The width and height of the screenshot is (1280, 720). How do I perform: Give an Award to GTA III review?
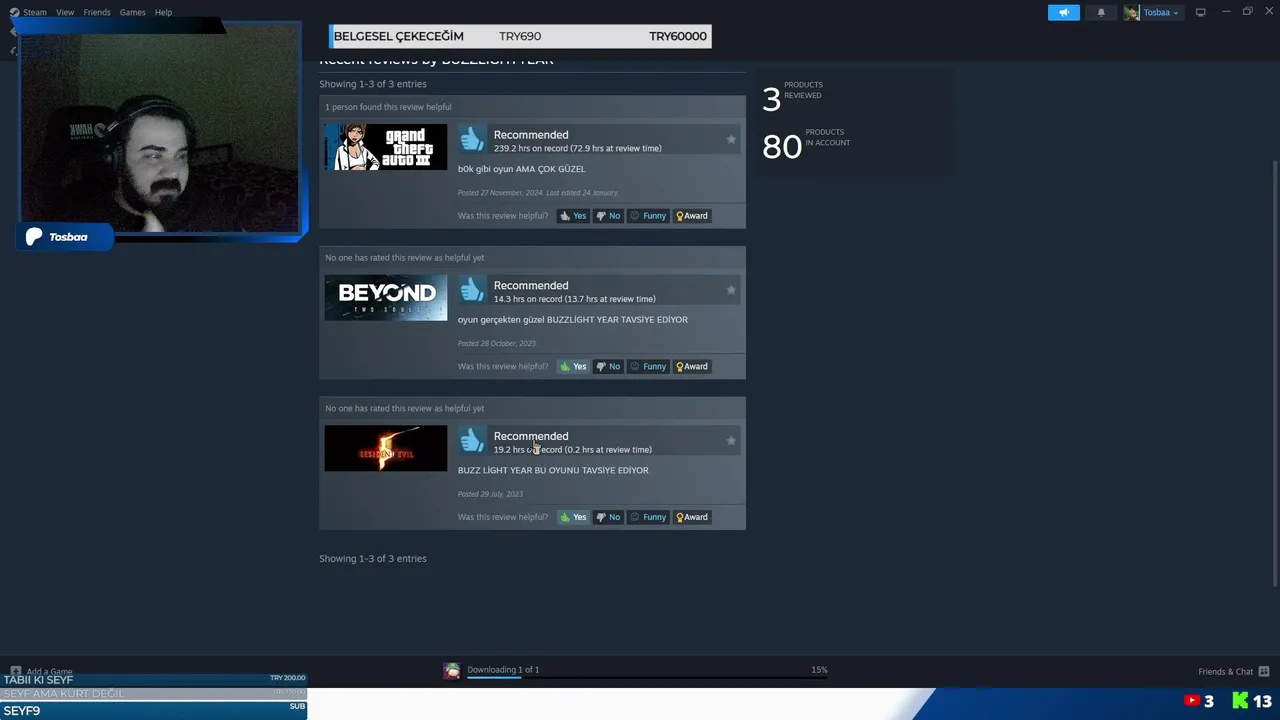[x=692, y=216]
